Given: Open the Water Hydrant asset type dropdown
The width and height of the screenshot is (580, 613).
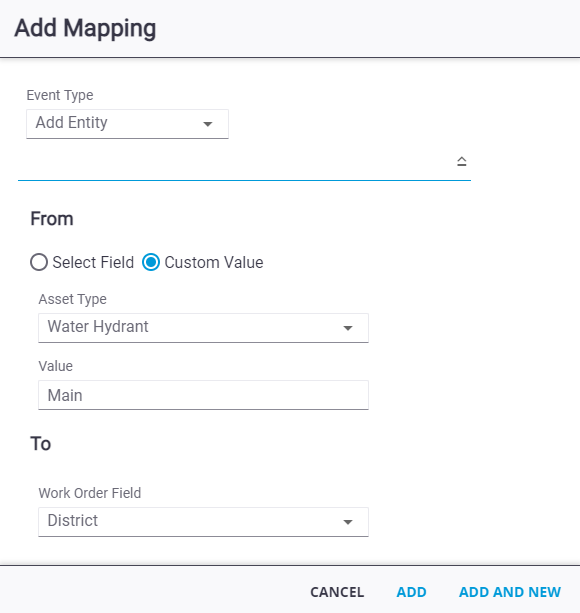Looking at the screenshot, I should coord(203,328).
